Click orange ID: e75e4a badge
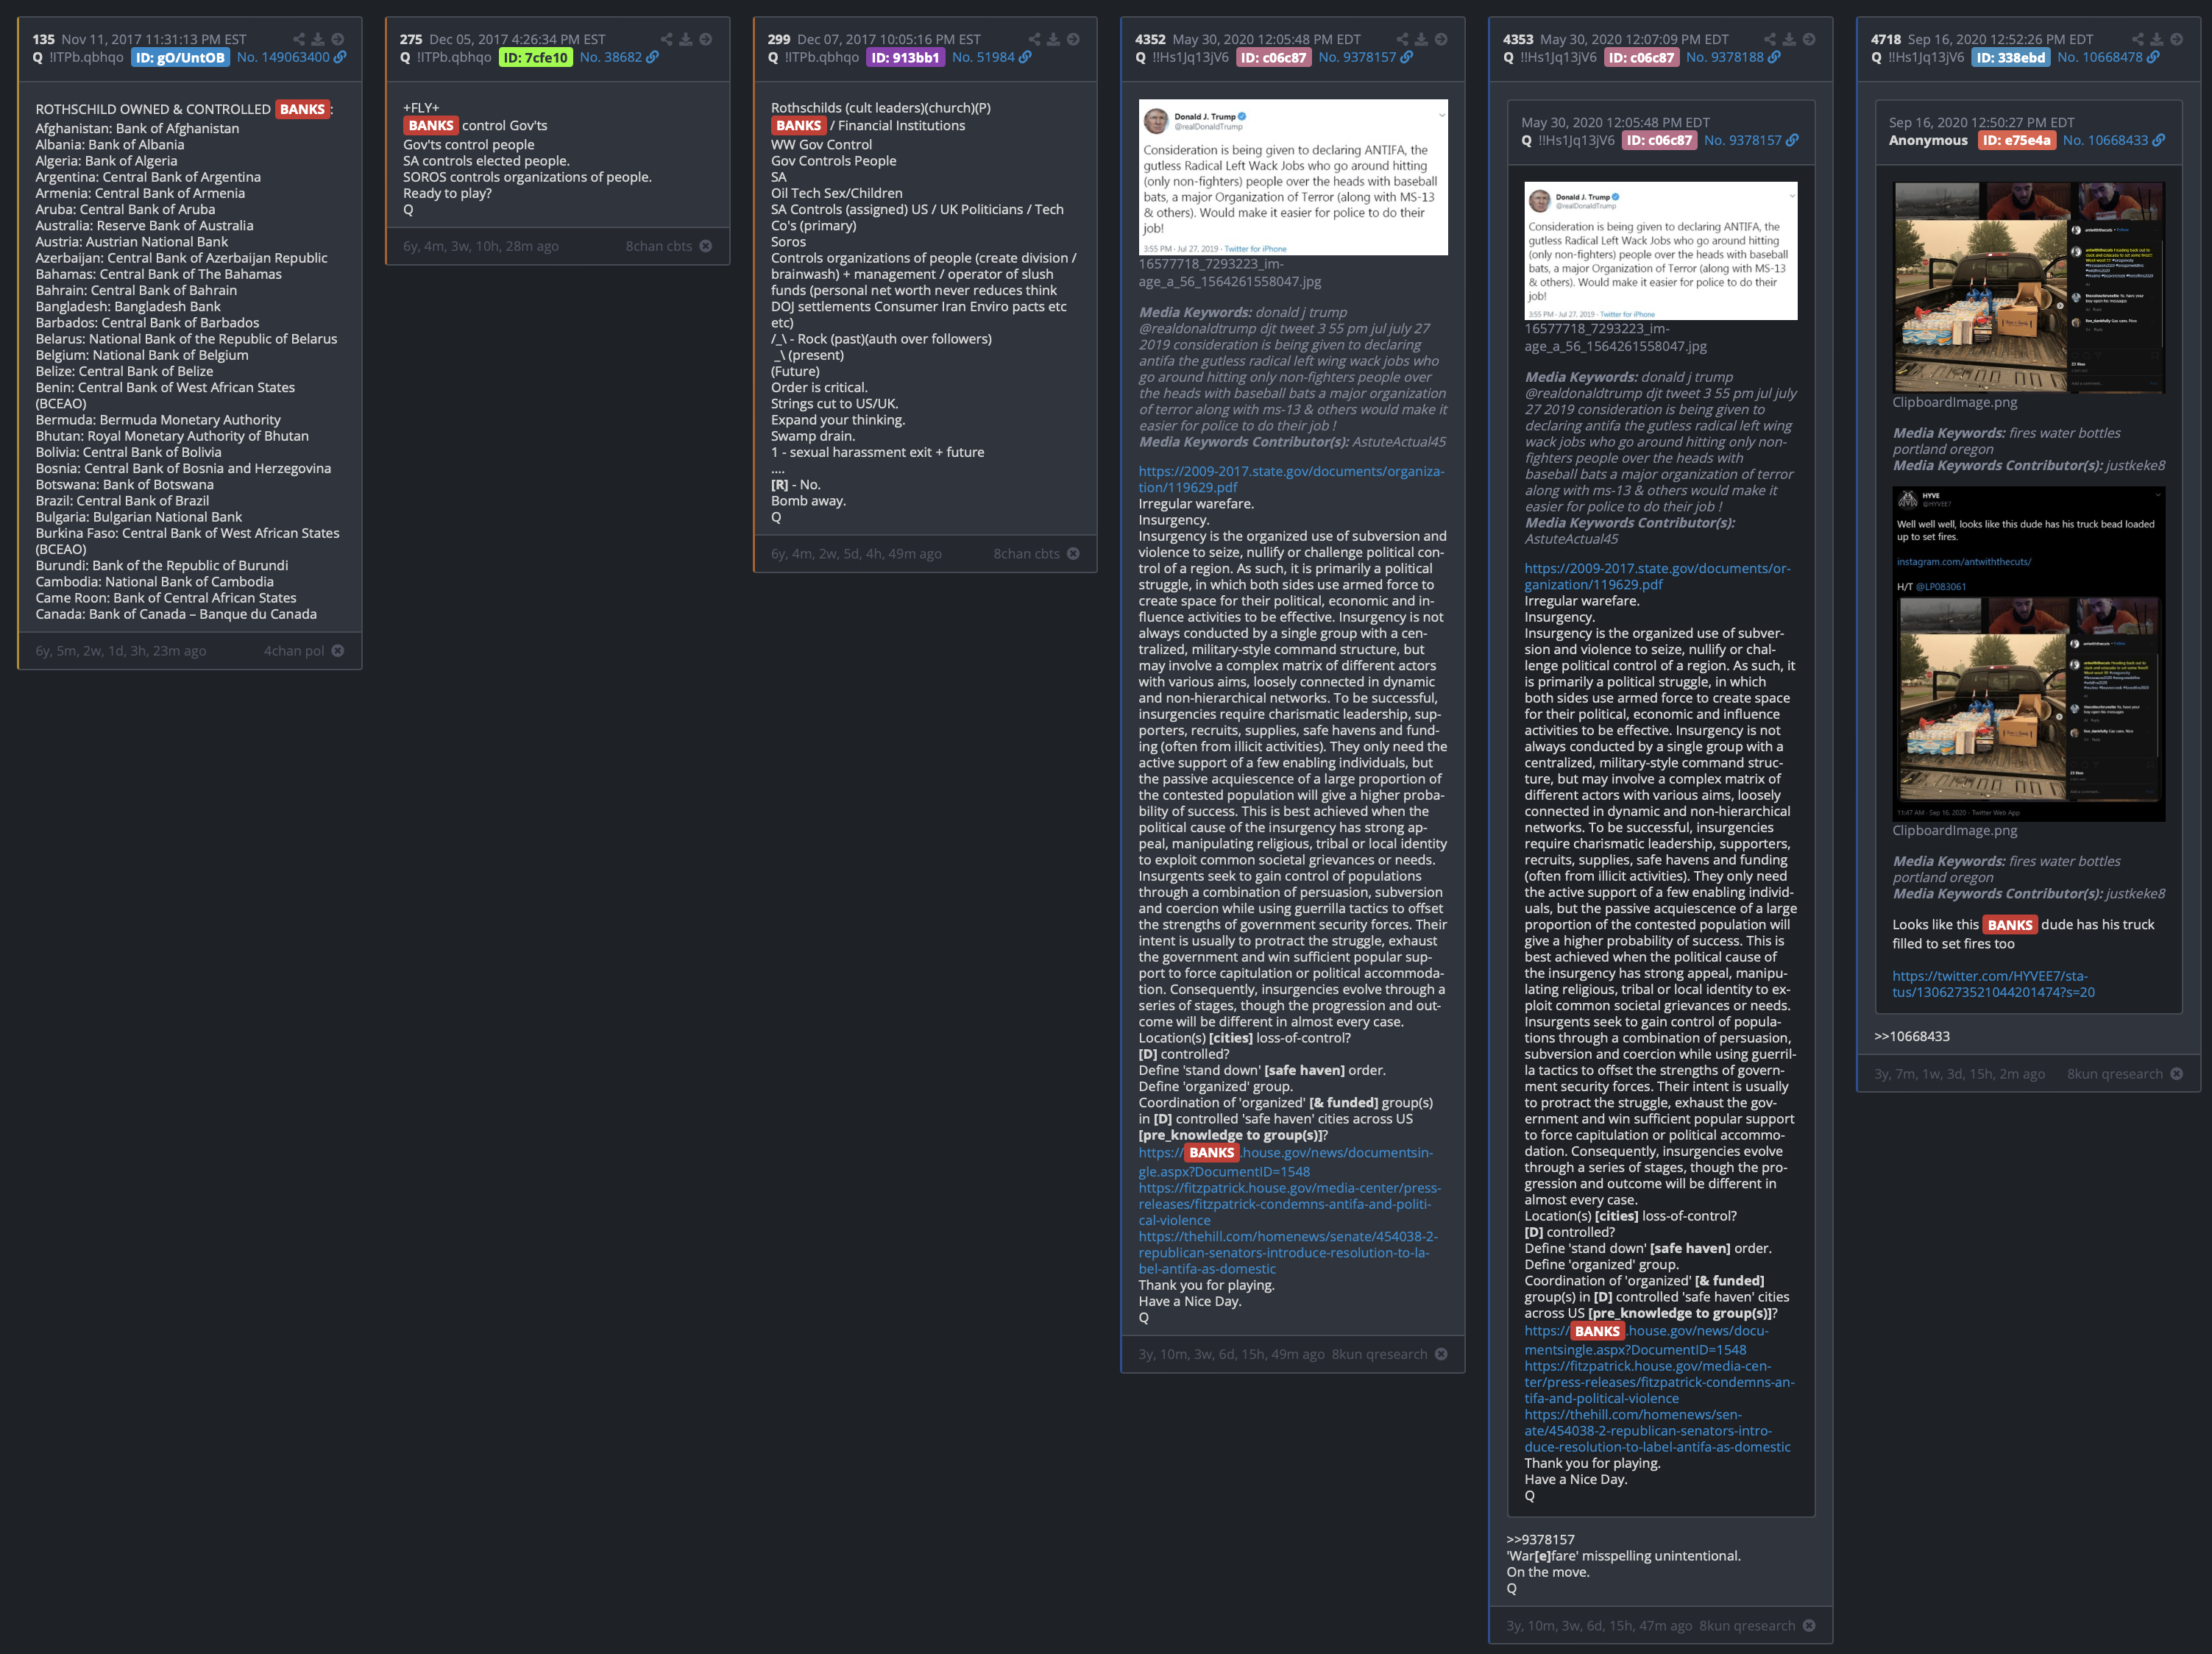The height and width of the screenshot is (1654, 2212). tap(2016, 141)
